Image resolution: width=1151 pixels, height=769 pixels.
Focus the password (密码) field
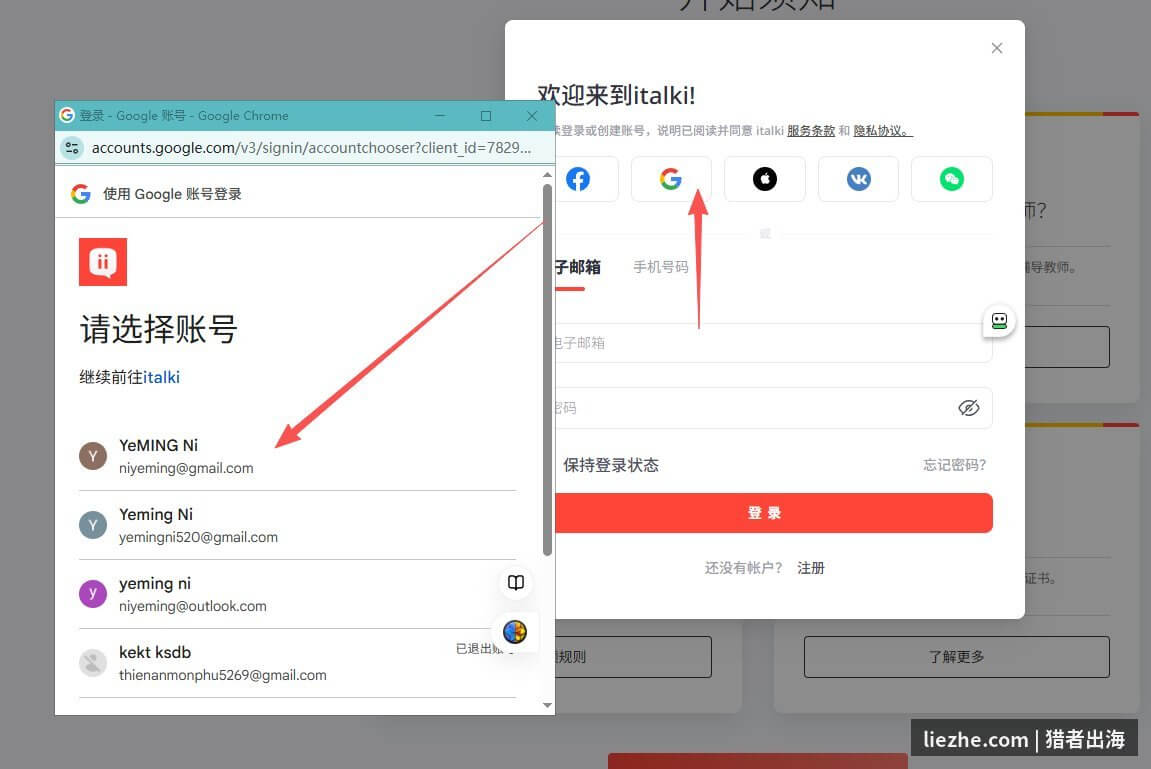774,408
